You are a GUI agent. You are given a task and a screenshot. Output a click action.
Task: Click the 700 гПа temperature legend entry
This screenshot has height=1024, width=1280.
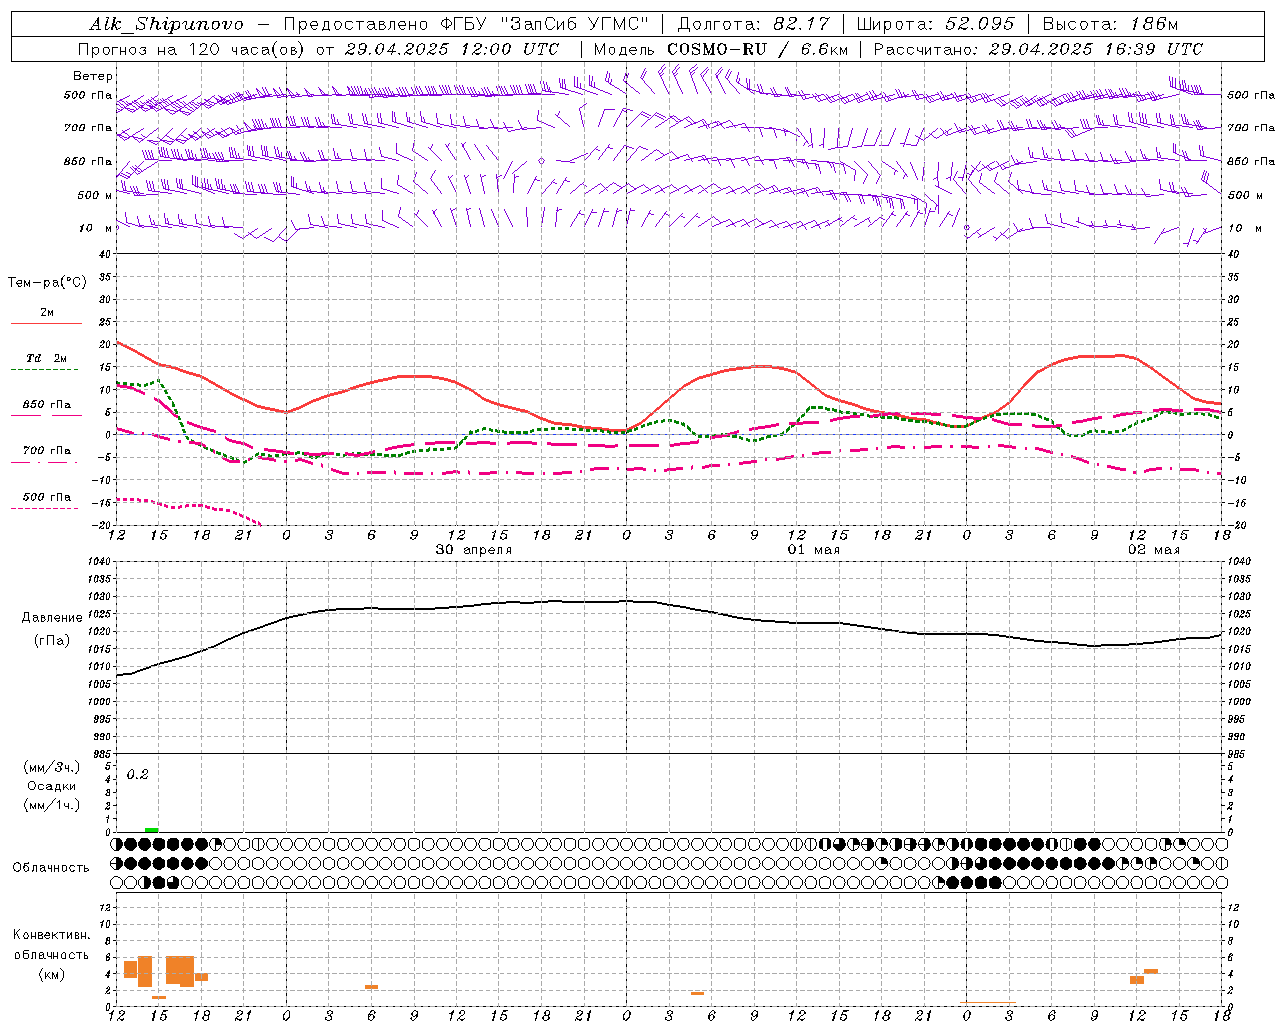click(47, 450)
